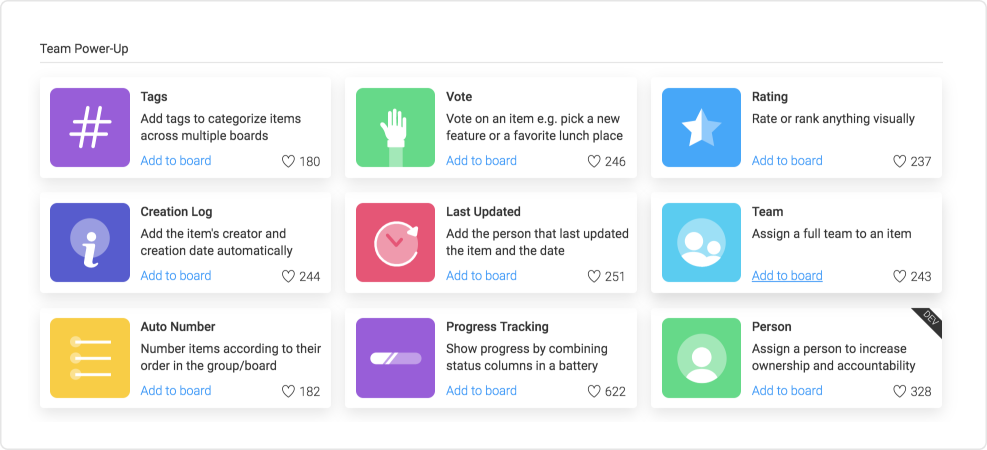
Task: Like the Last Updated column via heart
Action: tap(594, 276)
